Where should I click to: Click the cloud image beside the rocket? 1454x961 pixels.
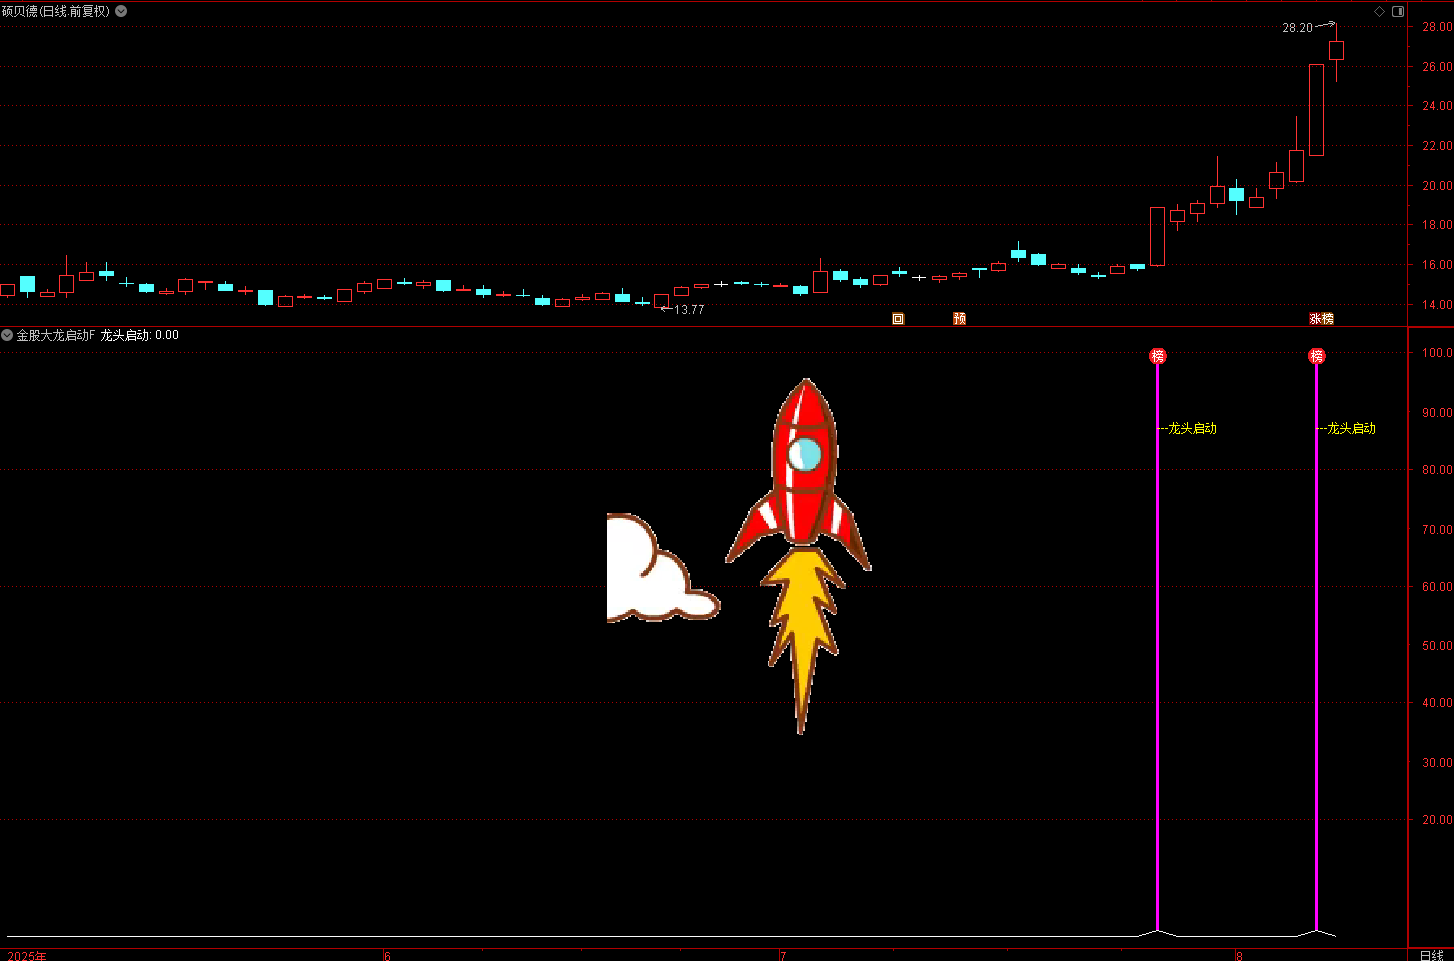663,568
